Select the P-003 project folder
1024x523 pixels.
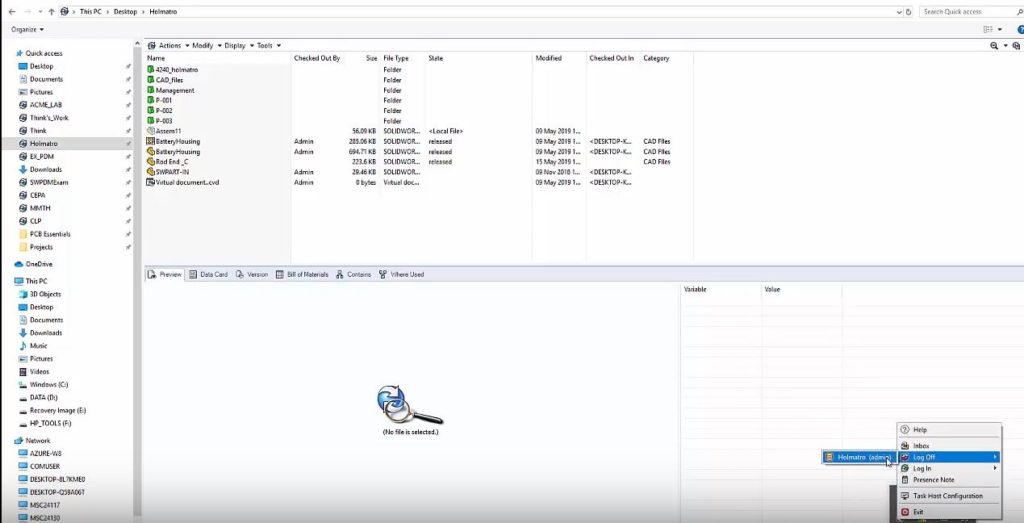pos(160,121)
